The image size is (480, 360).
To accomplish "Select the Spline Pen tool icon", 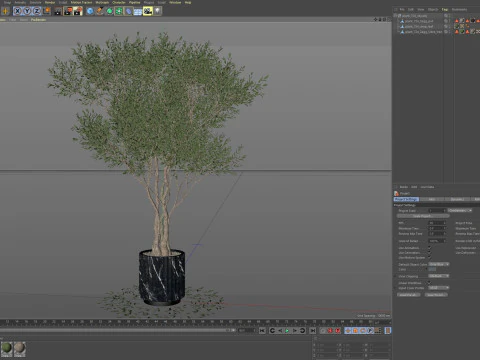I will (100, 11).
